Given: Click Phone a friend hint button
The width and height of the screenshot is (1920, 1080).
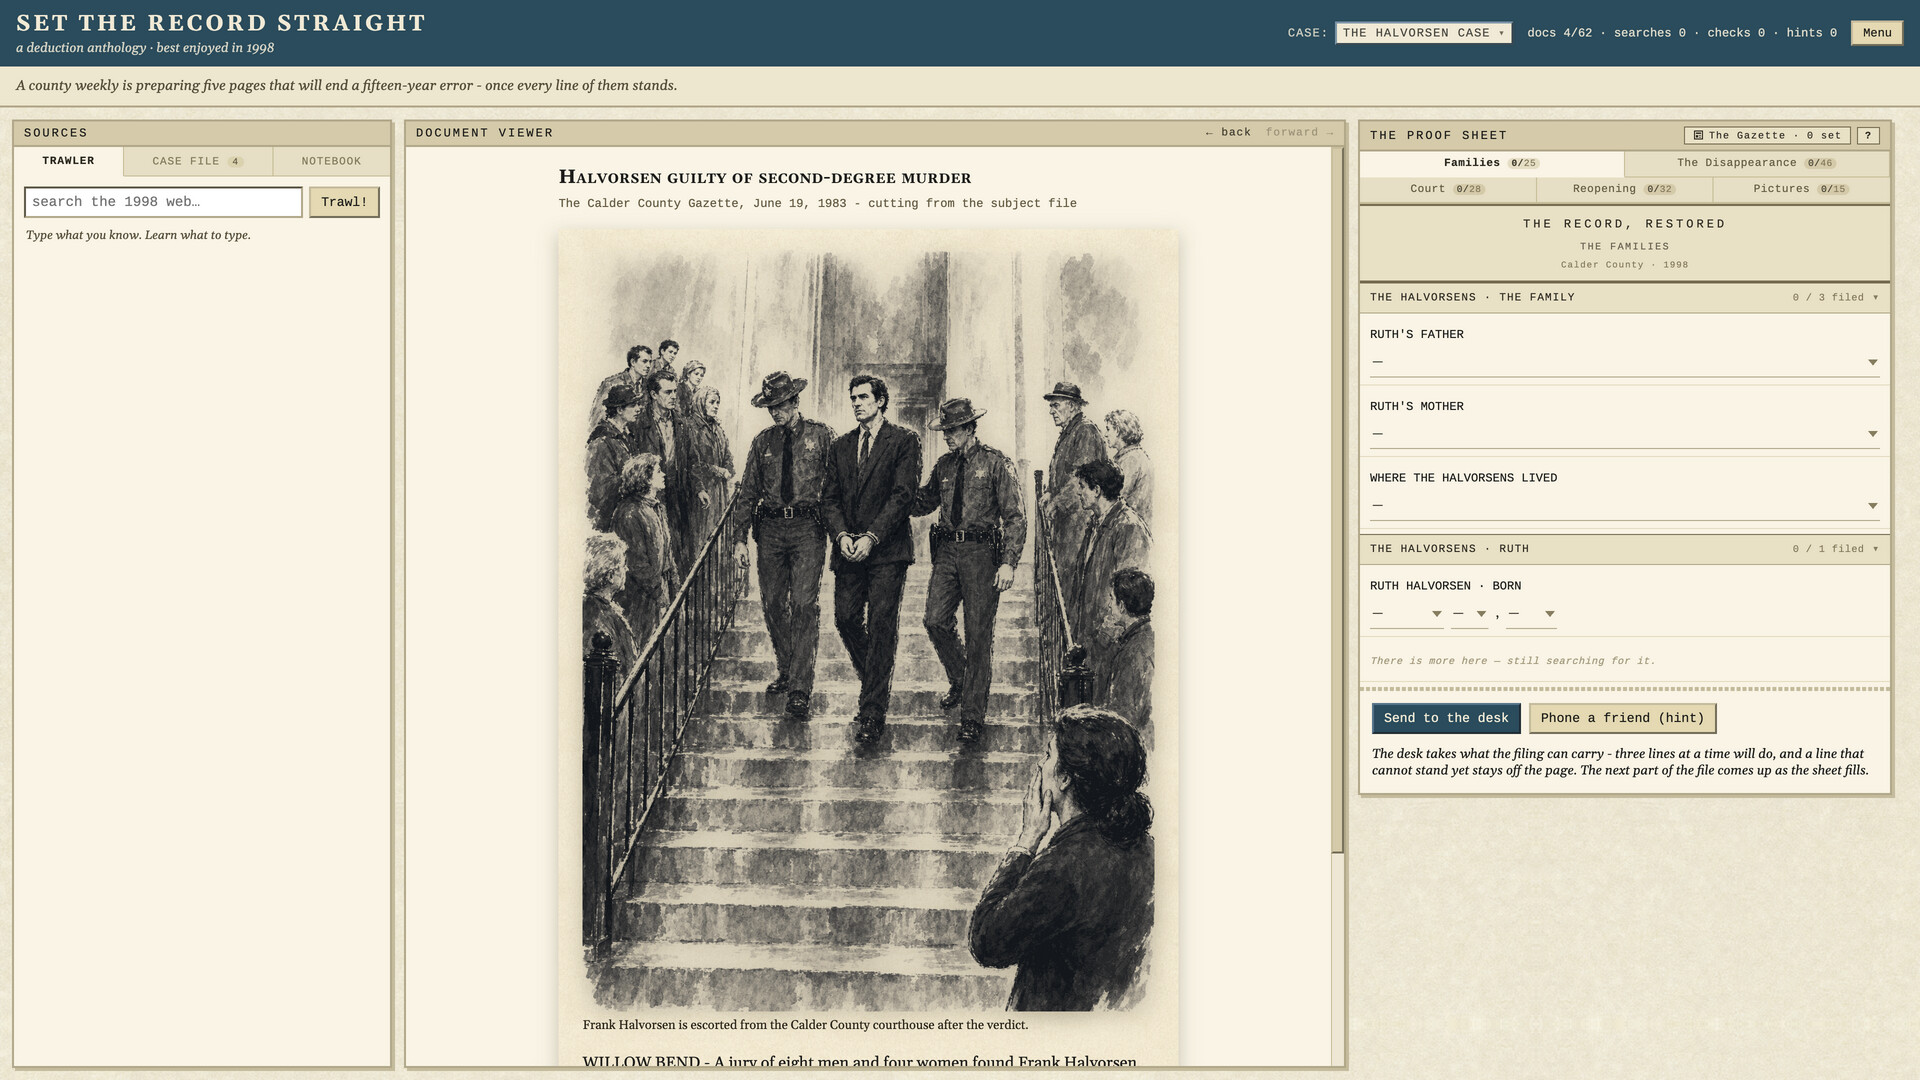Looking at the screenshot, I should [x=1622, y=718].
